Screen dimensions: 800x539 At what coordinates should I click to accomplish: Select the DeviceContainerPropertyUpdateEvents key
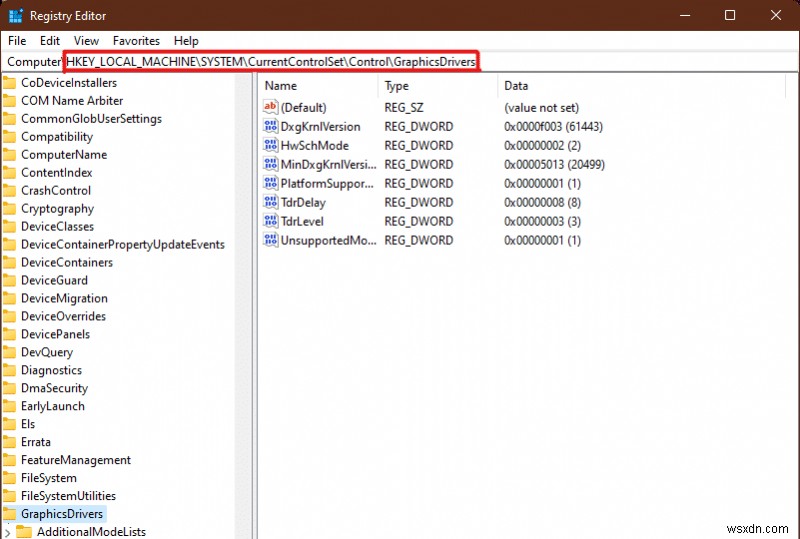pos(122,244)
